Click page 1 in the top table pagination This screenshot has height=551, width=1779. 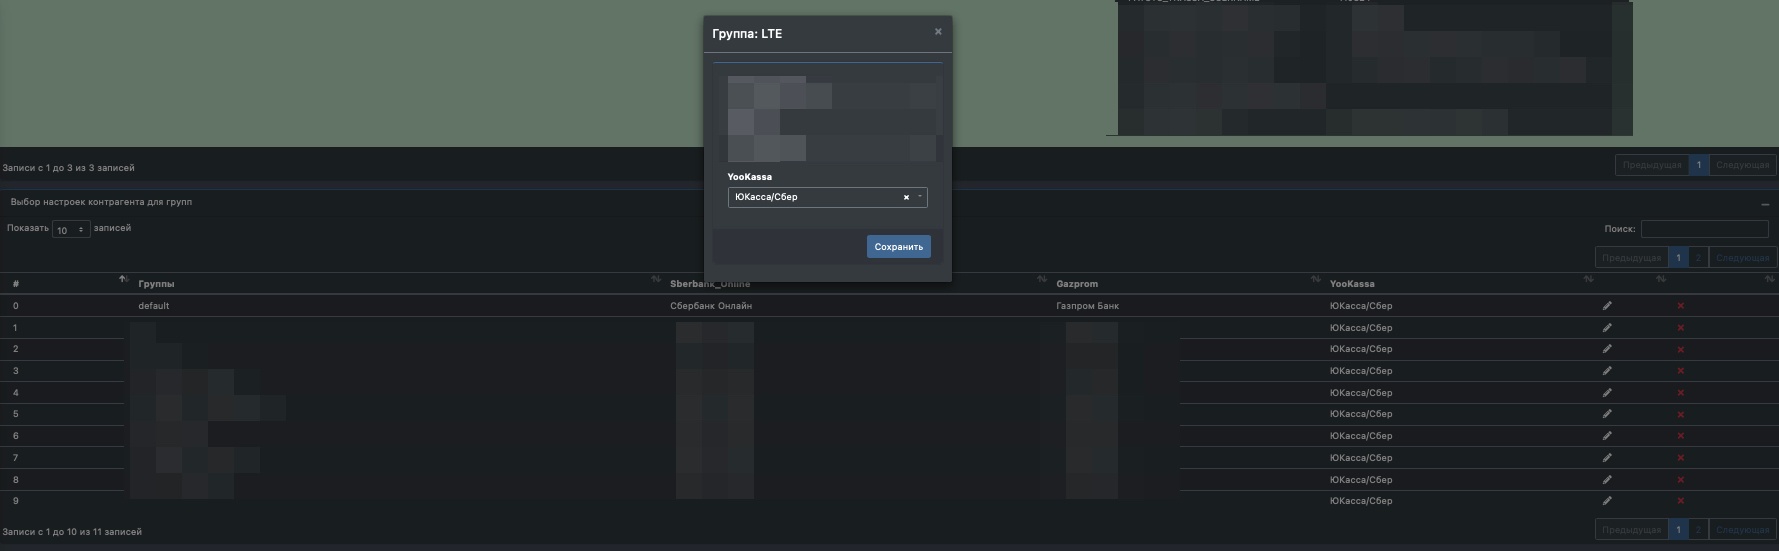point(1698,165)
